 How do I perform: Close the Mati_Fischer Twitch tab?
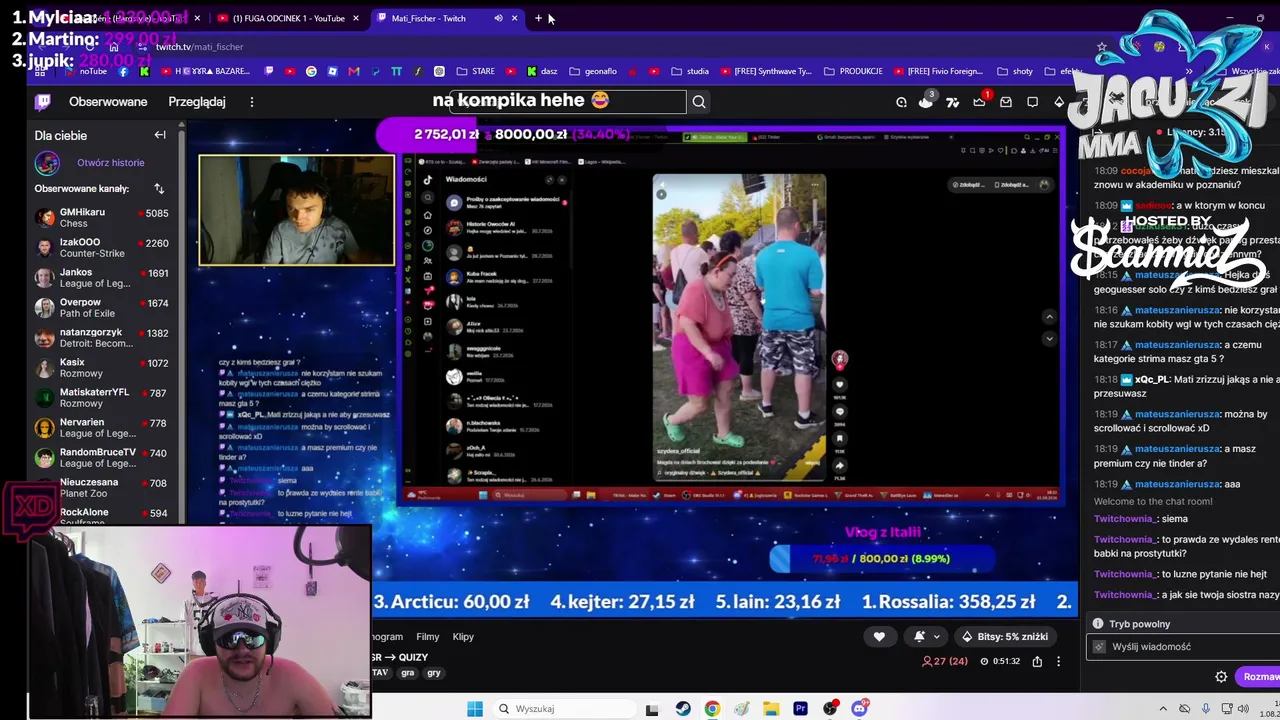point(515,18)
